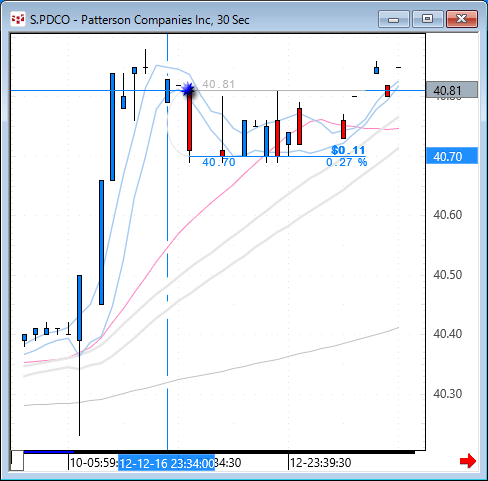Click the 10-05:59 time axis label
The width and height of the screenshot is (488, 481).
click(94, 463)
